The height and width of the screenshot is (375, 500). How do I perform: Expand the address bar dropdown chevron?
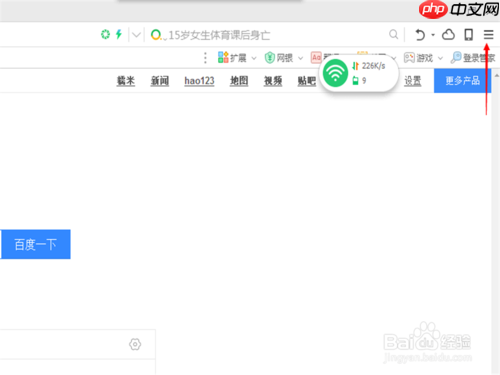coord(136,35)
